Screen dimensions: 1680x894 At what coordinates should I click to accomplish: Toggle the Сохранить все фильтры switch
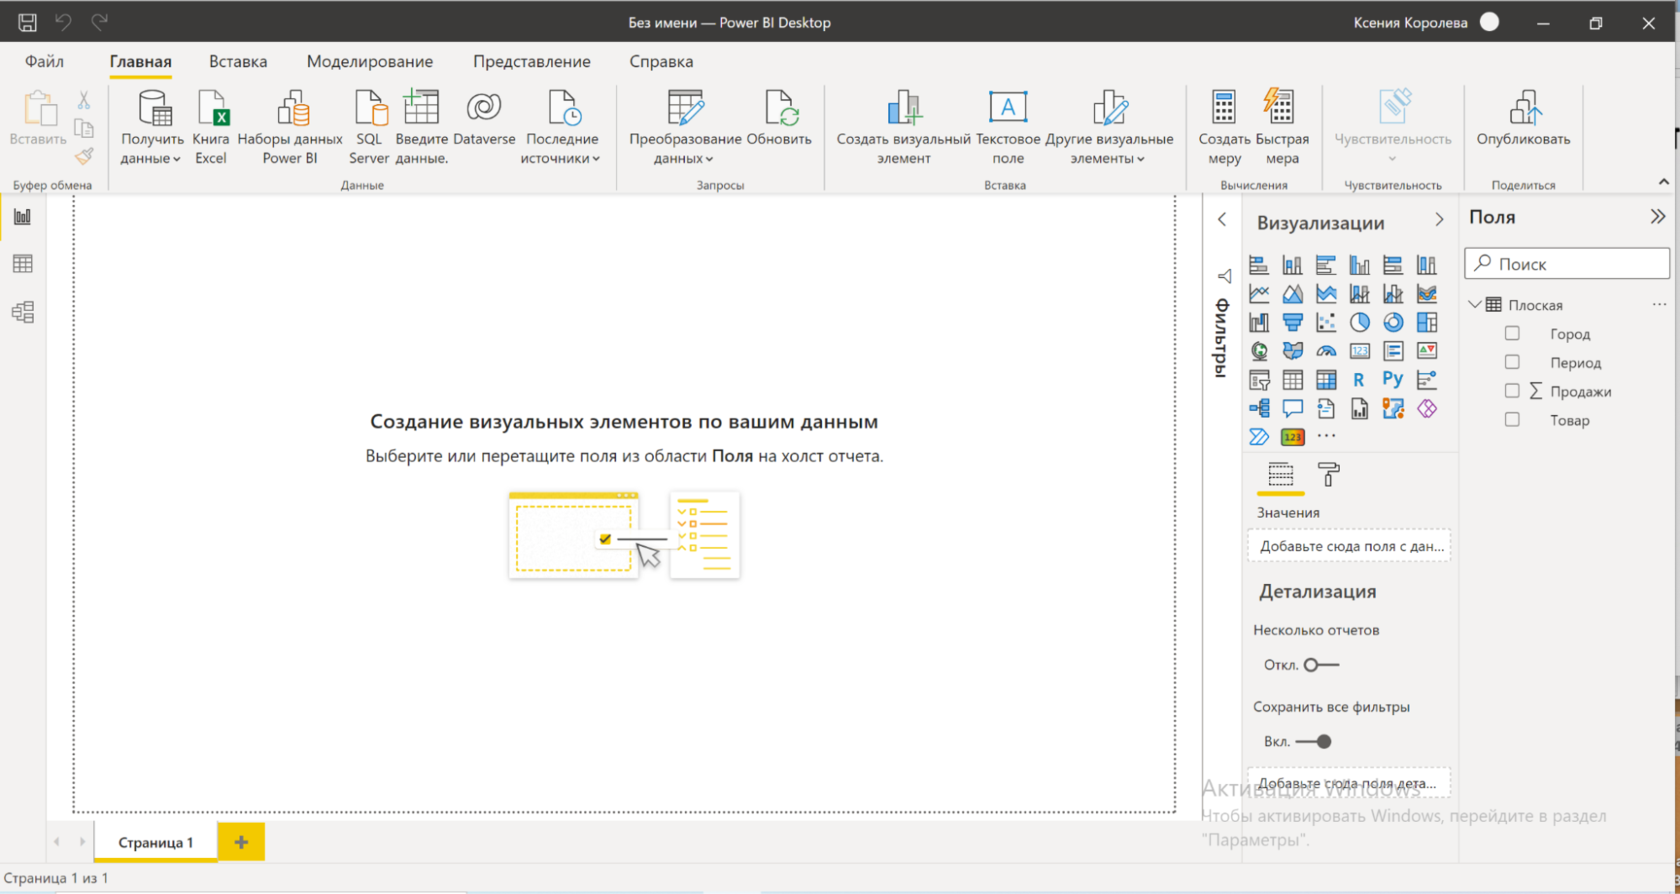1314,742
